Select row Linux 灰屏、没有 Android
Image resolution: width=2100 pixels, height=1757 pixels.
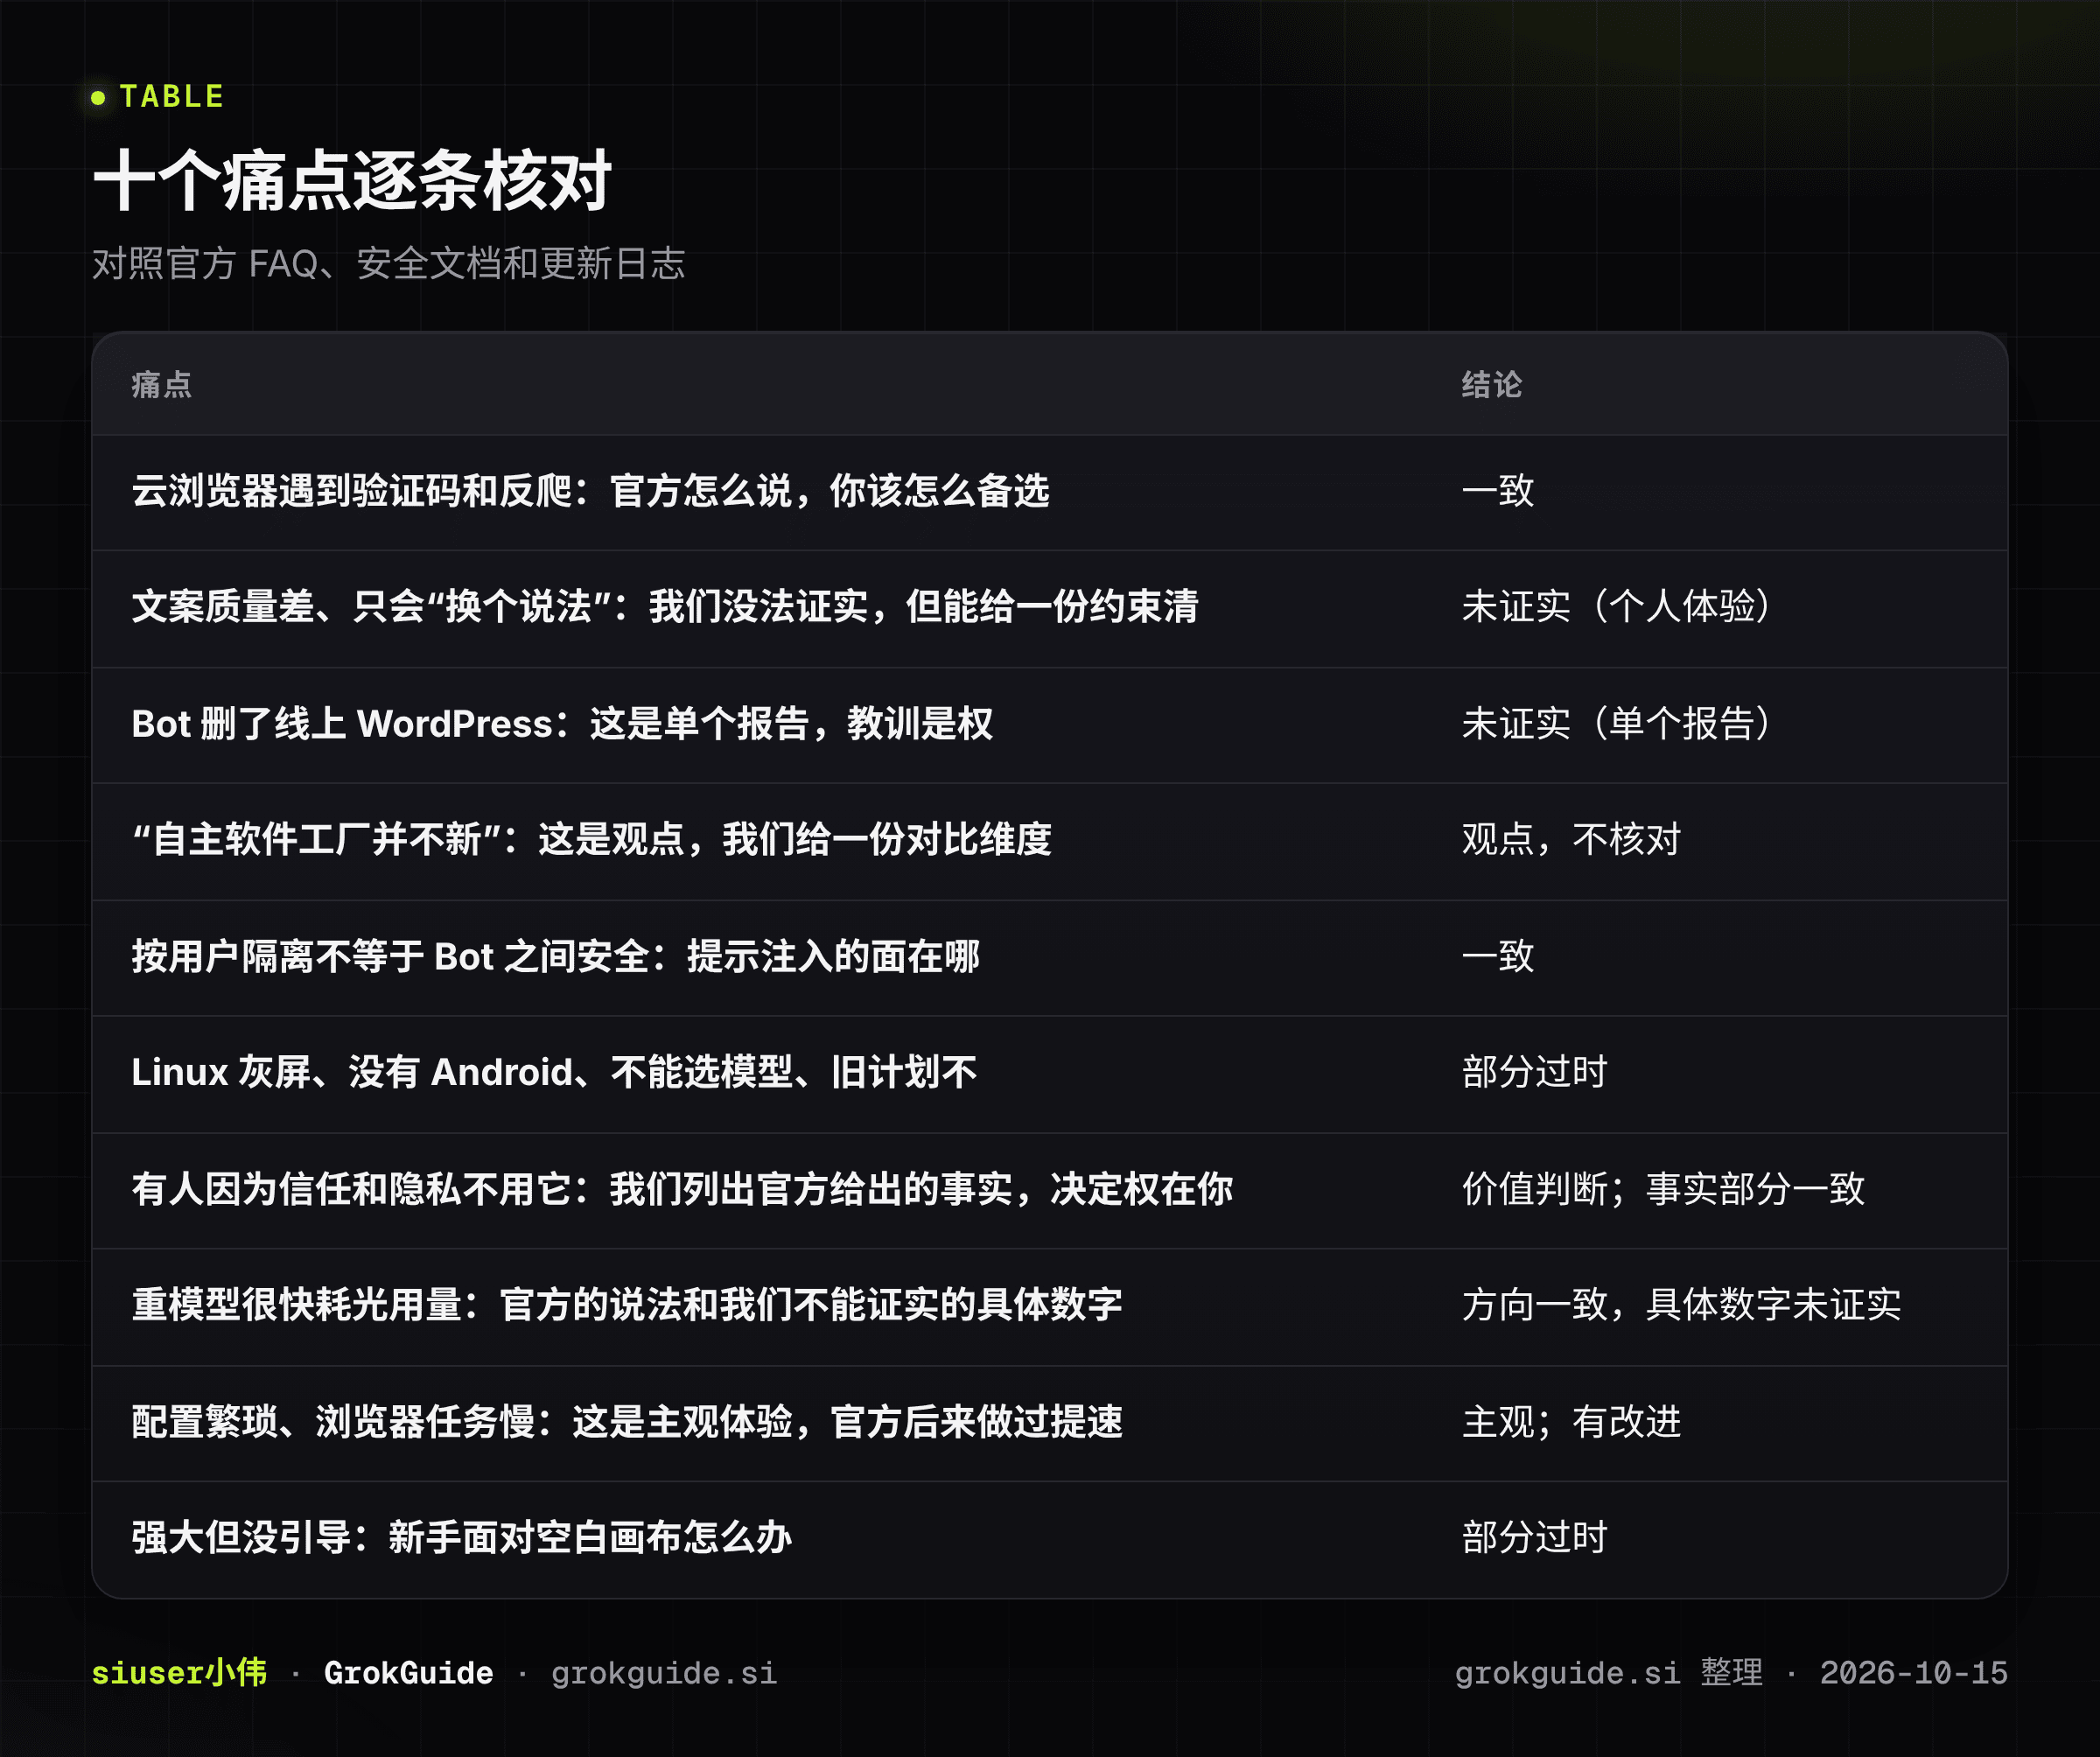(x=1049, y=1074)
